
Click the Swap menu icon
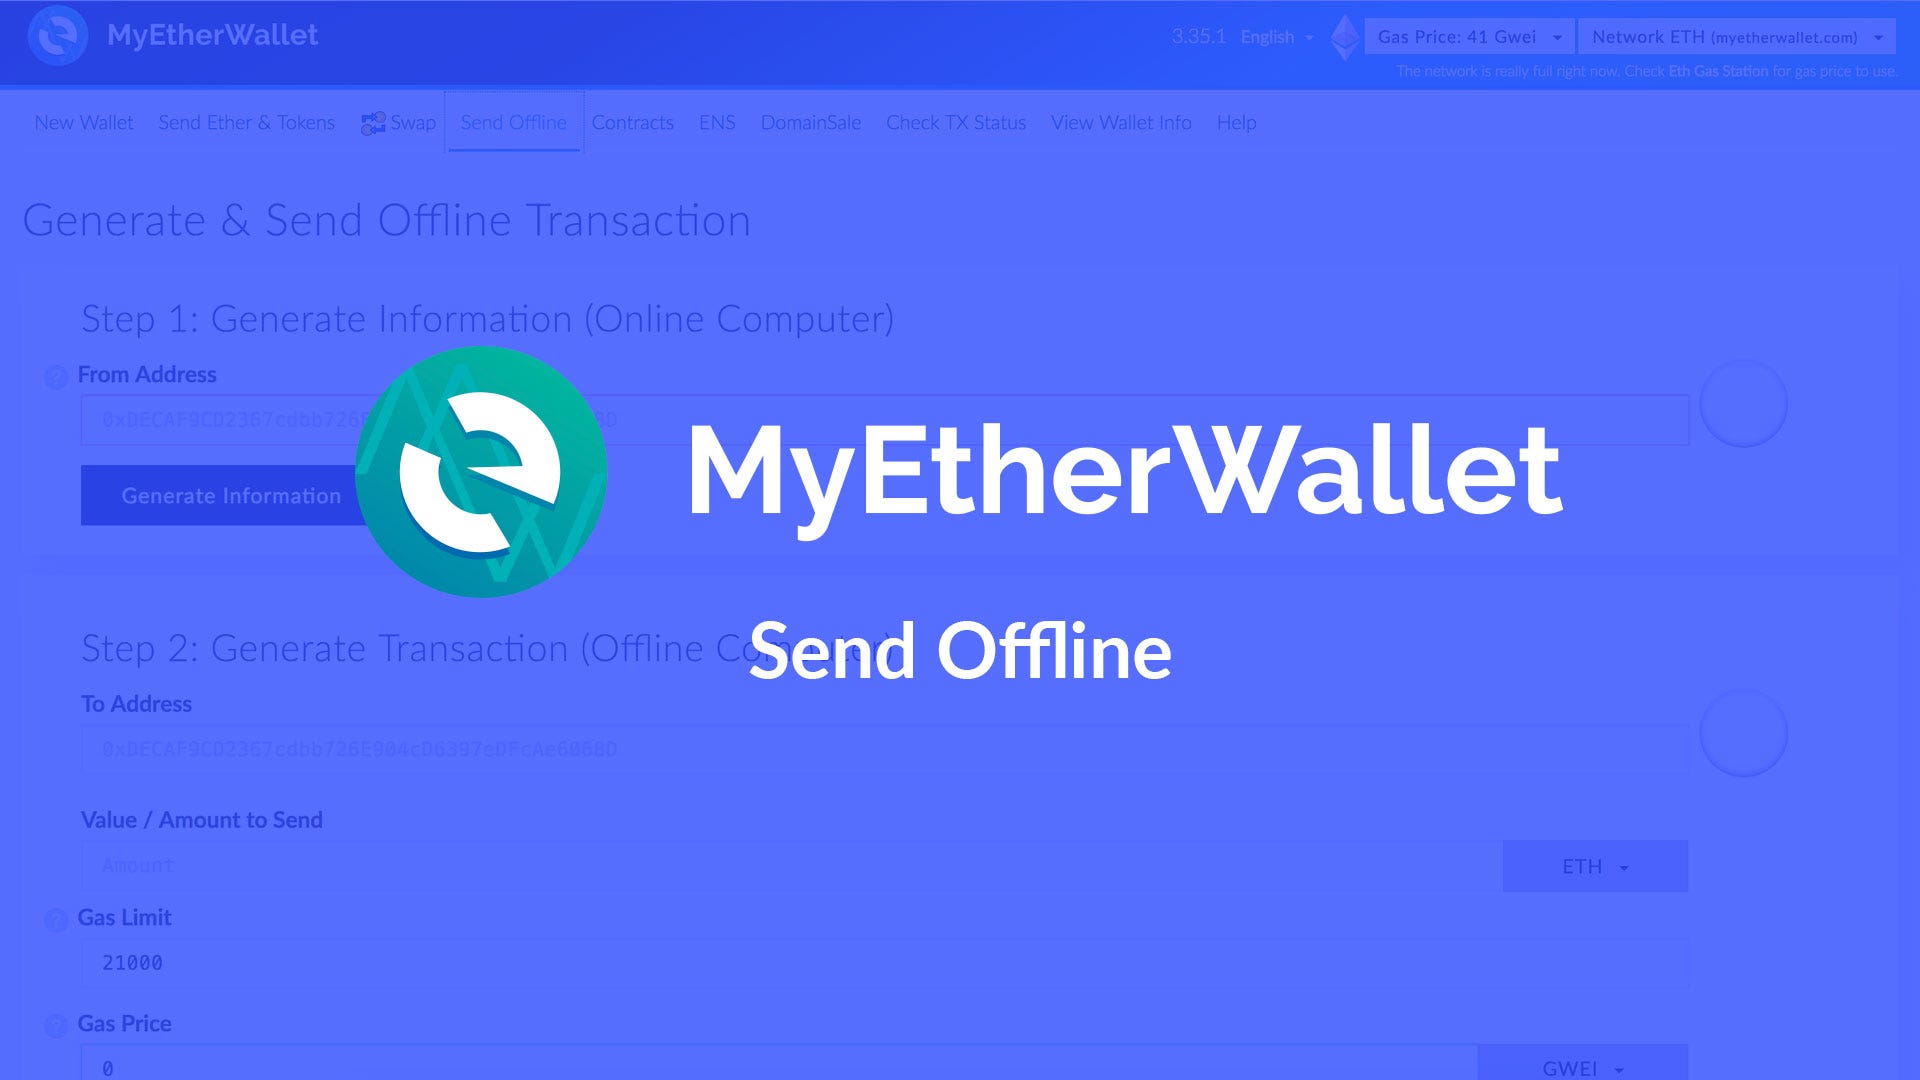(372, 123)
